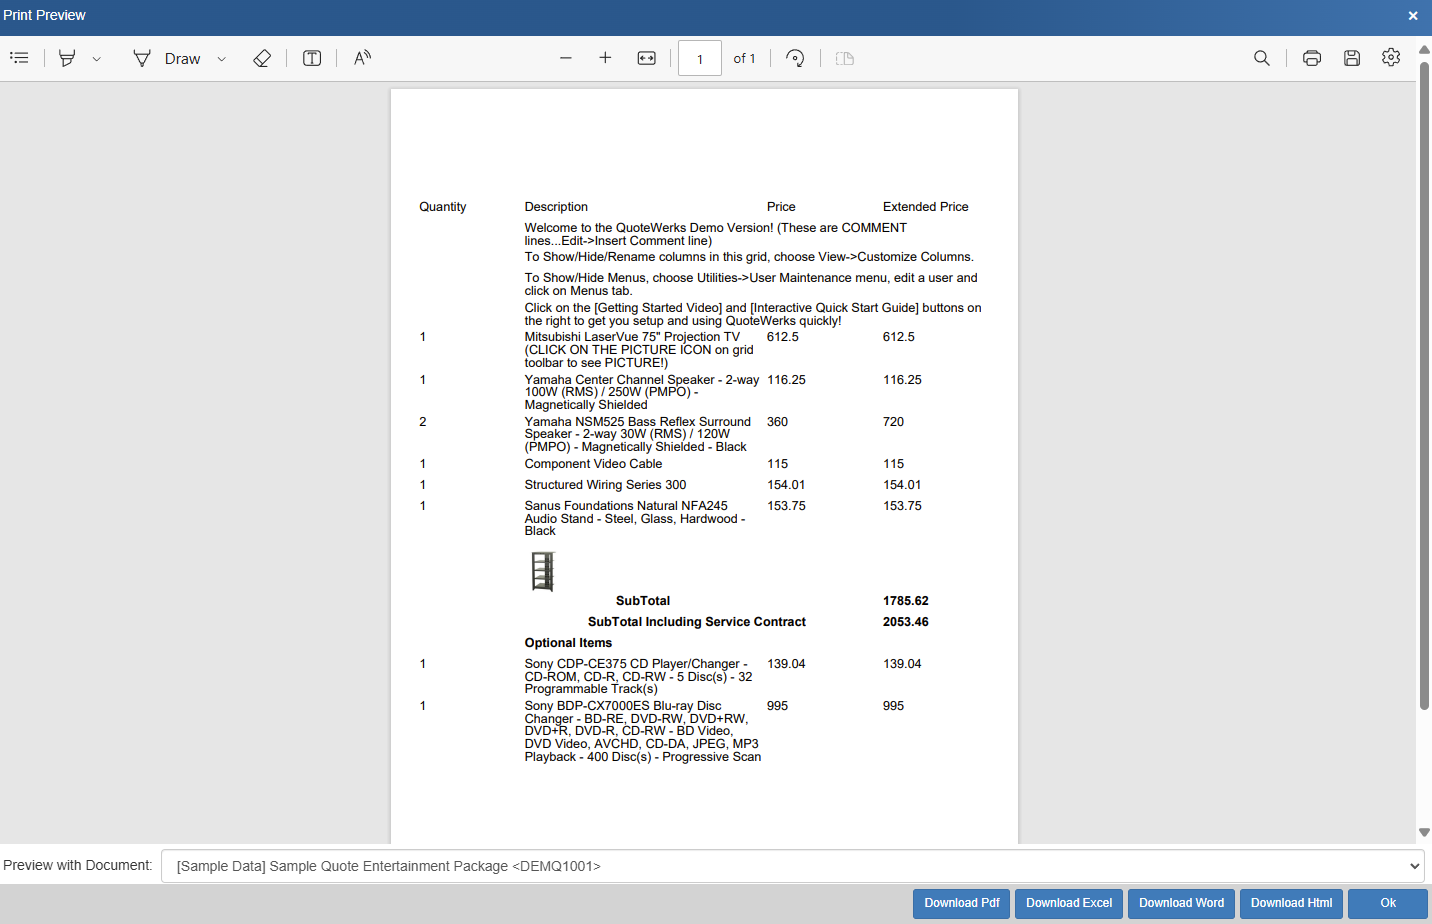Open the table of contents panel

[x=19, y=58]
